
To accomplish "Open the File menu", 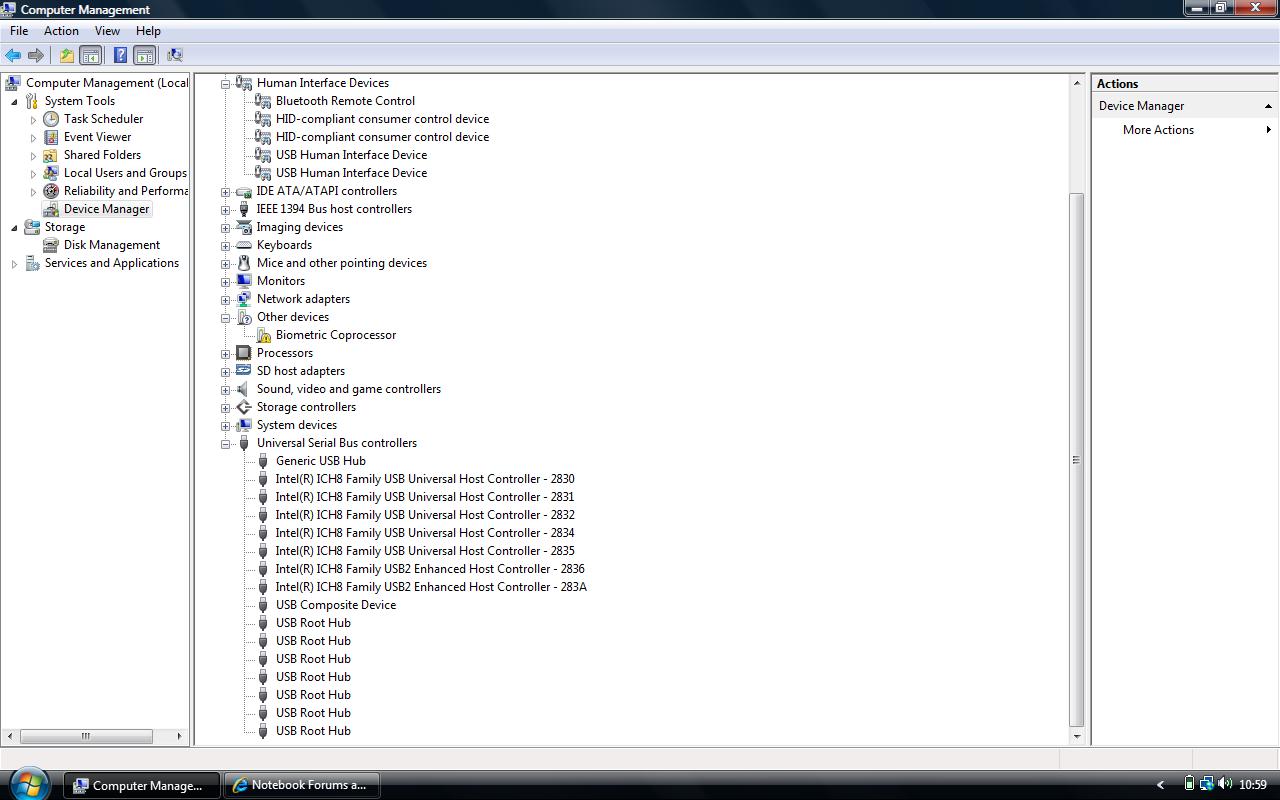I will click(x=19, y=31).
